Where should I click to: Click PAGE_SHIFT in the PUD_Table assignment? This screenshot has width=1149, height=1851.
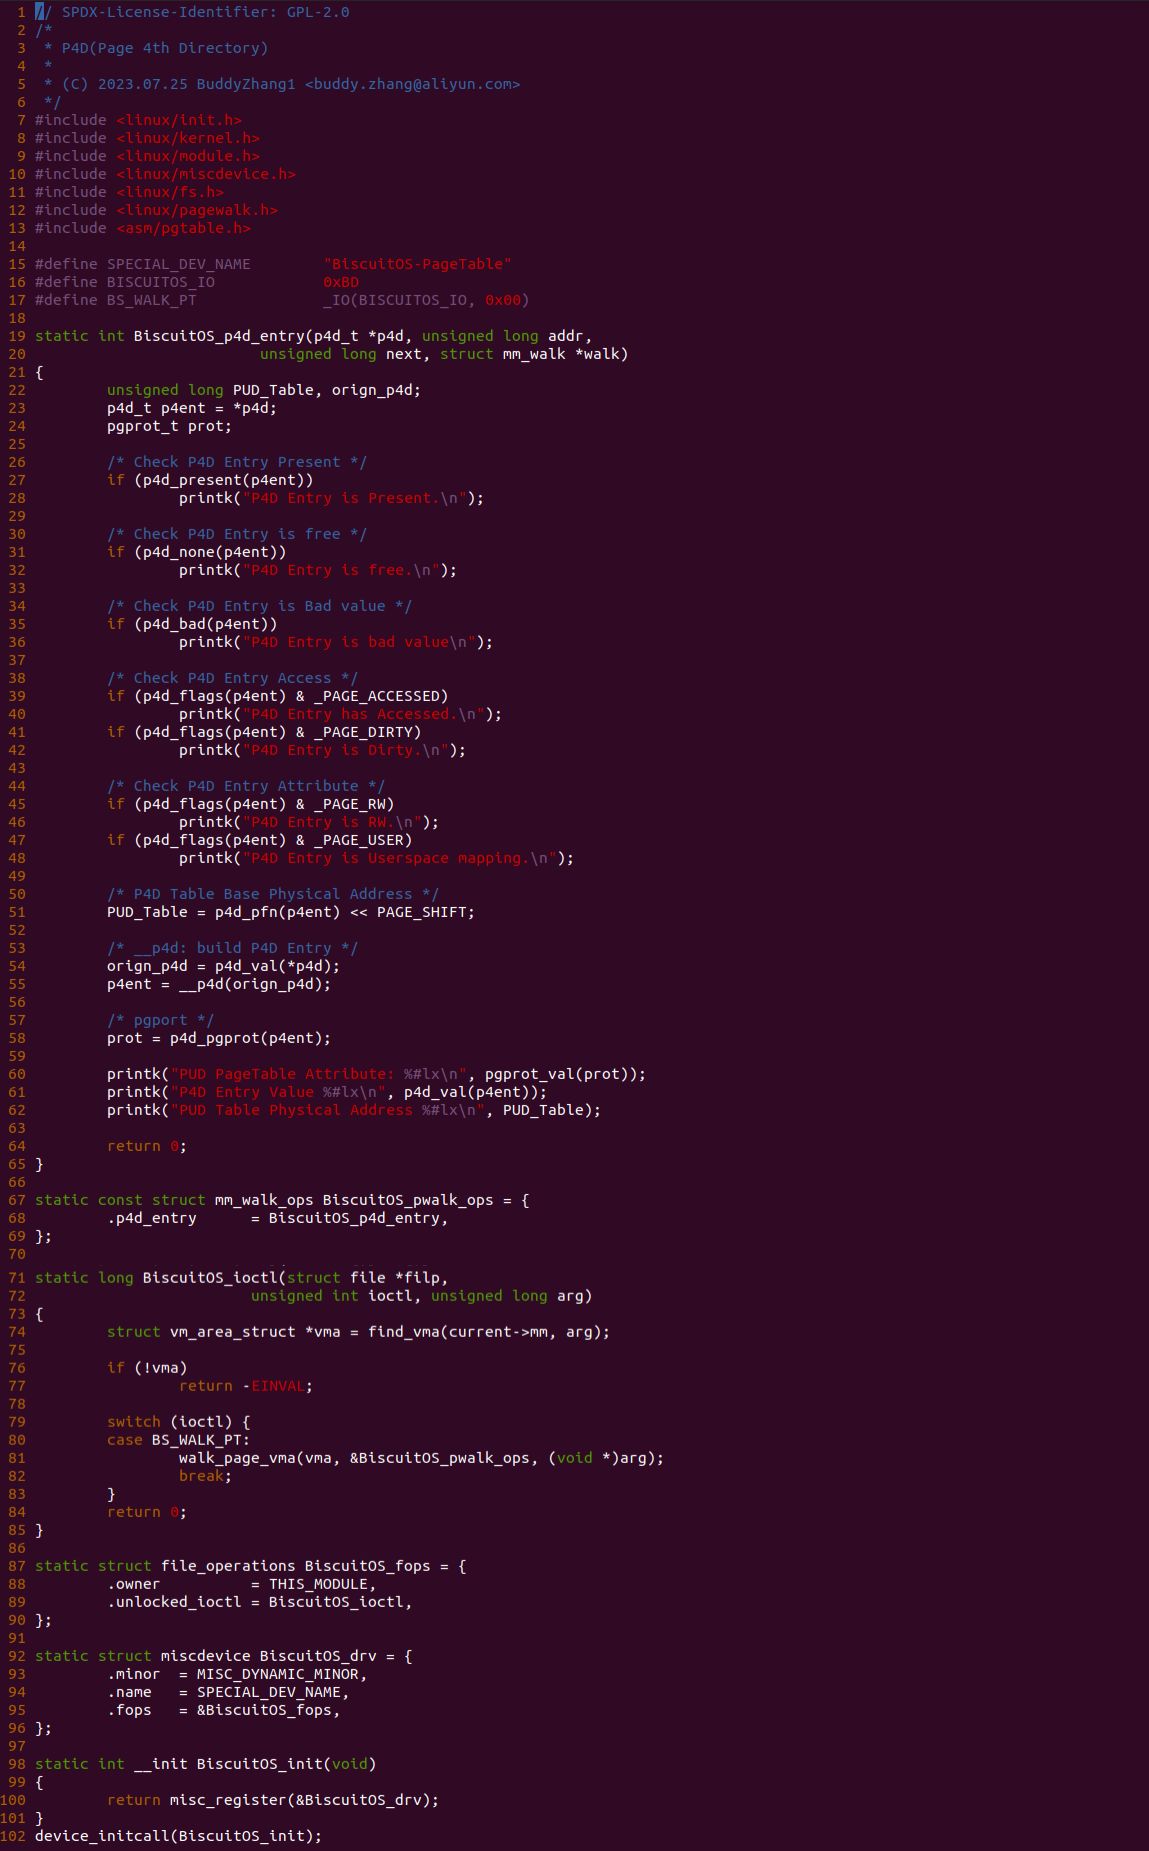tap(421, 912)
